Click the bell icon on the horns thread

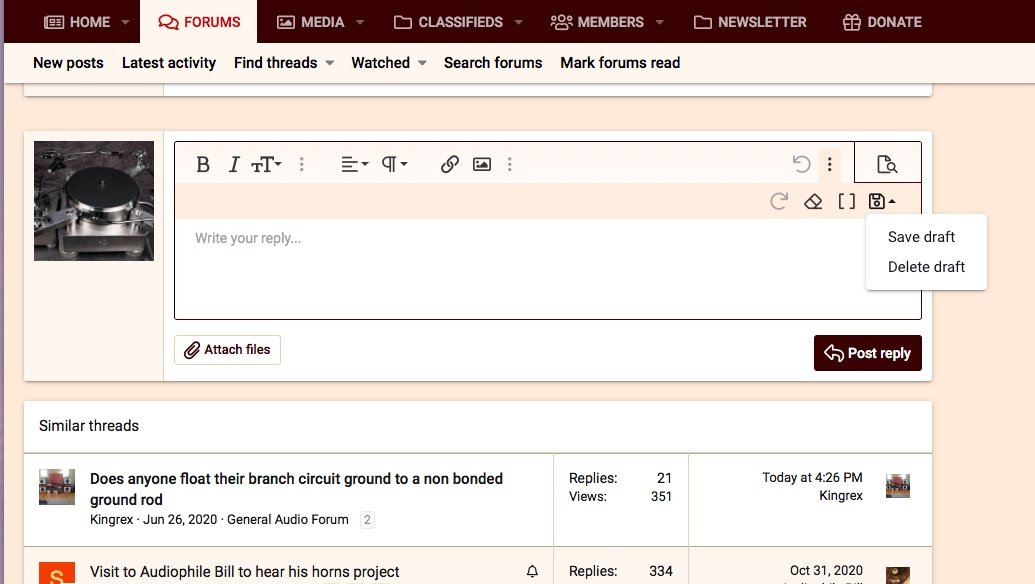pos(532,572)
